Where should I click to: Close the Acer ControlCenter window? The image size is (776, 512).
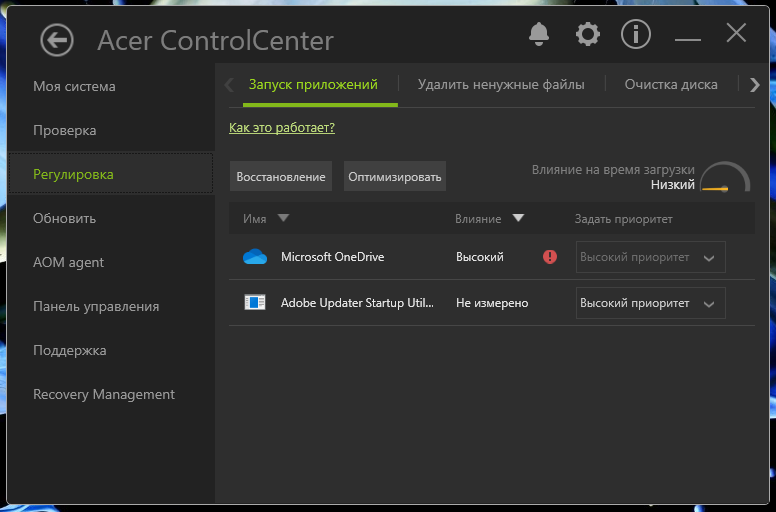[x=736, y=34]
